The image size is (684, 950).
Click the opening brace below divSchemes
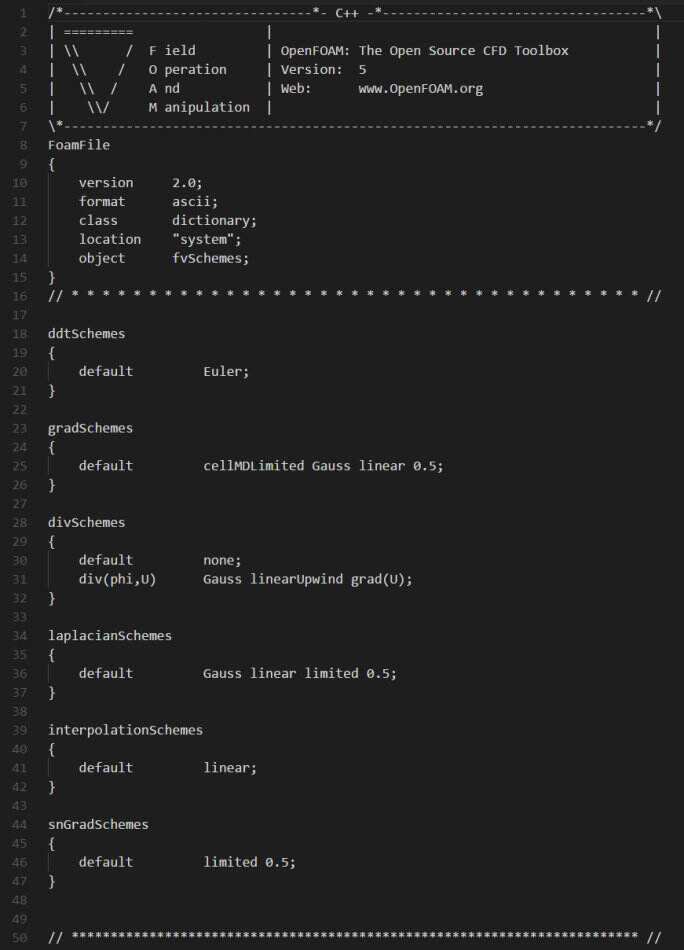[x=51, y=542]
